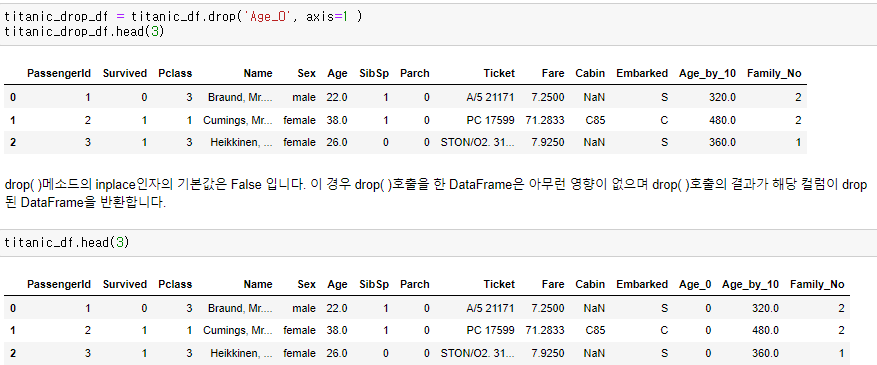
Task: Click Sex header in the table with Age_0
Action: pyautogui.click(x=307, y=285)
